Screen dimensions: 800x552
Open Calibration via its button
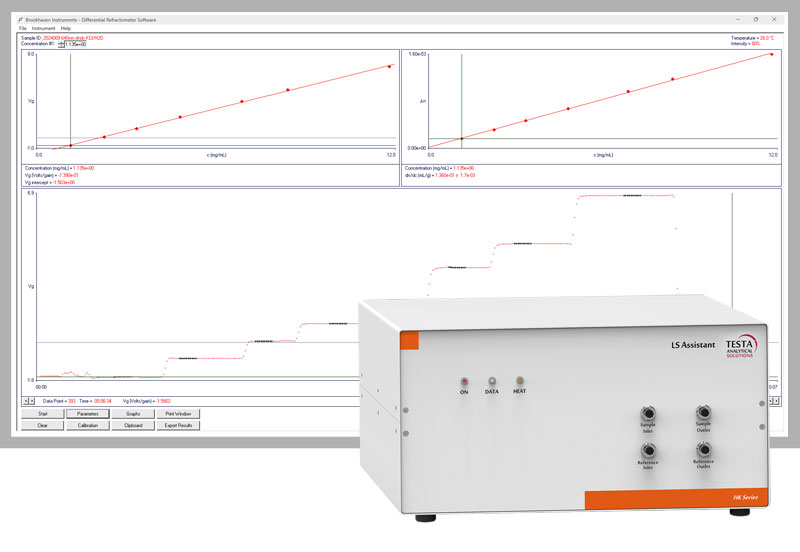point(88,425)
